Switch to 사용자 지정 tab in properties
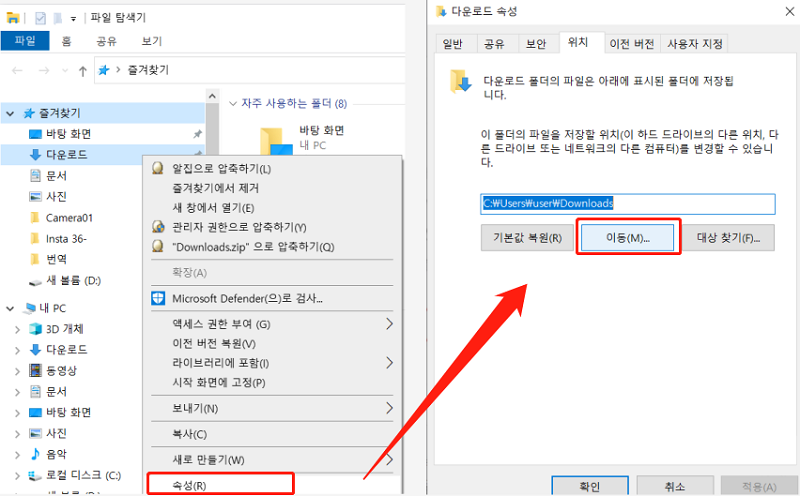 click(x=695, y=44)
